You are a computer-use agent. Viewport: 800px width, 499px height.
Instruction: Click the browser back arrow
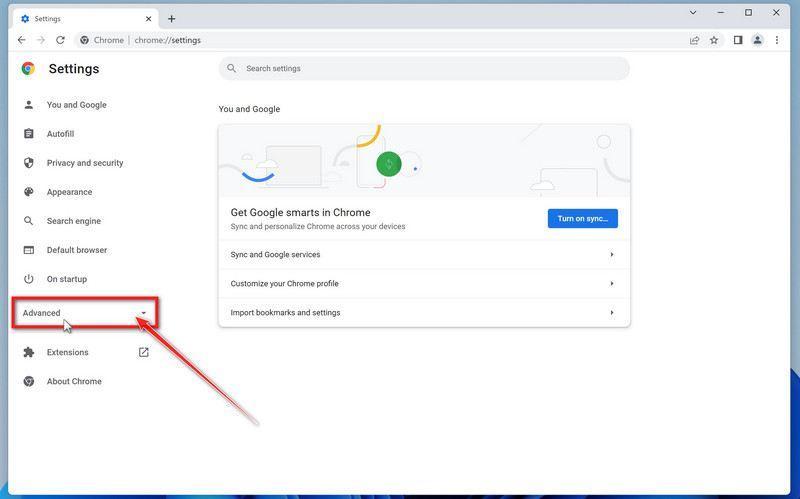(x=21, y=40)
